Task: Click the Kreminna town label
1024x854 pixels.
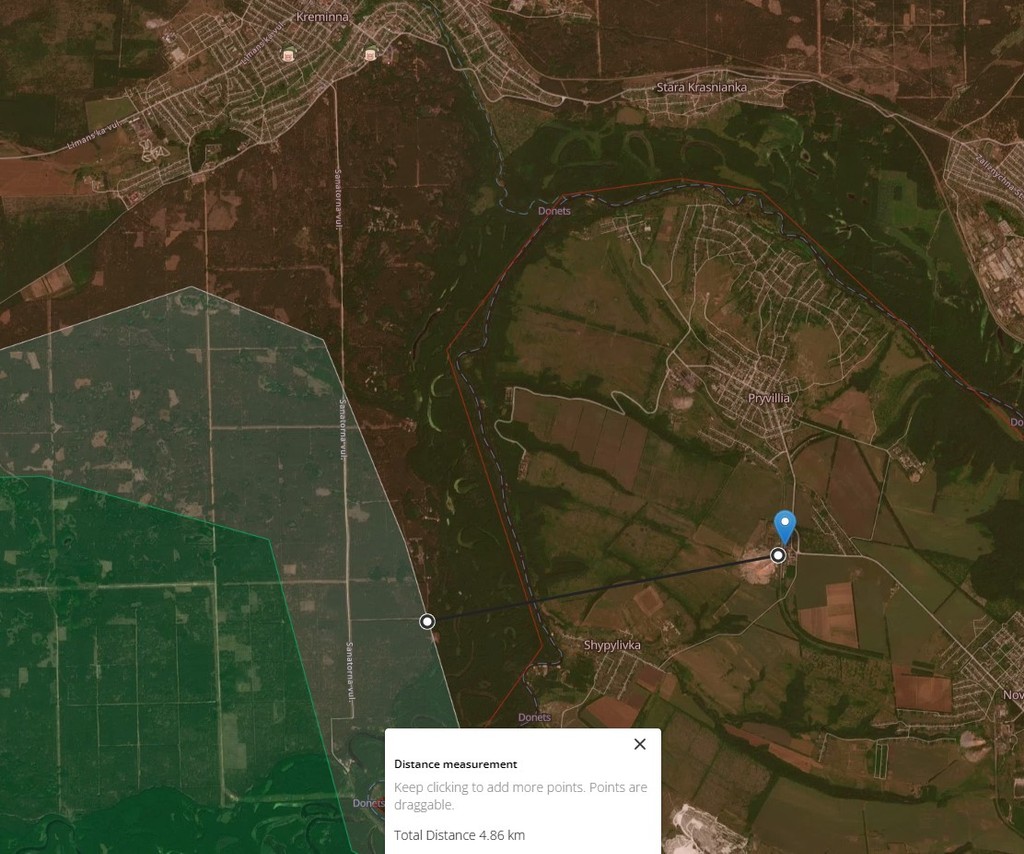Action: click(323, 17)
